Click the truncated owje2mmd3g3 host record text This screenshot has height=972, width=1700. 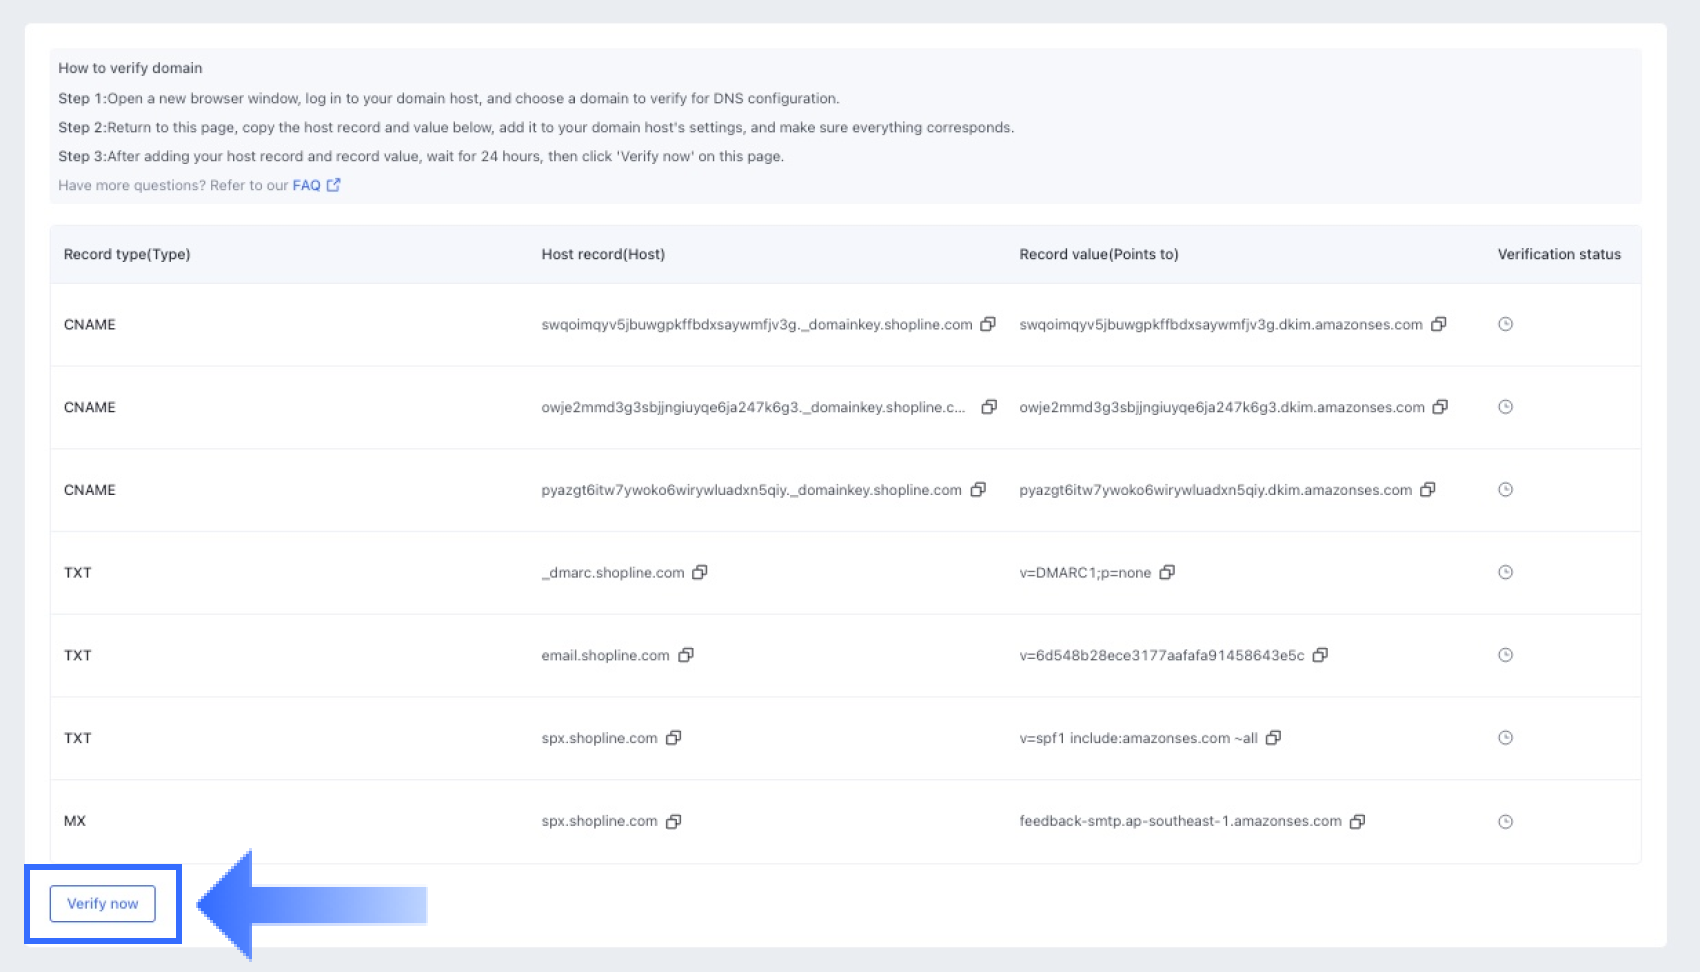point(753,407)
